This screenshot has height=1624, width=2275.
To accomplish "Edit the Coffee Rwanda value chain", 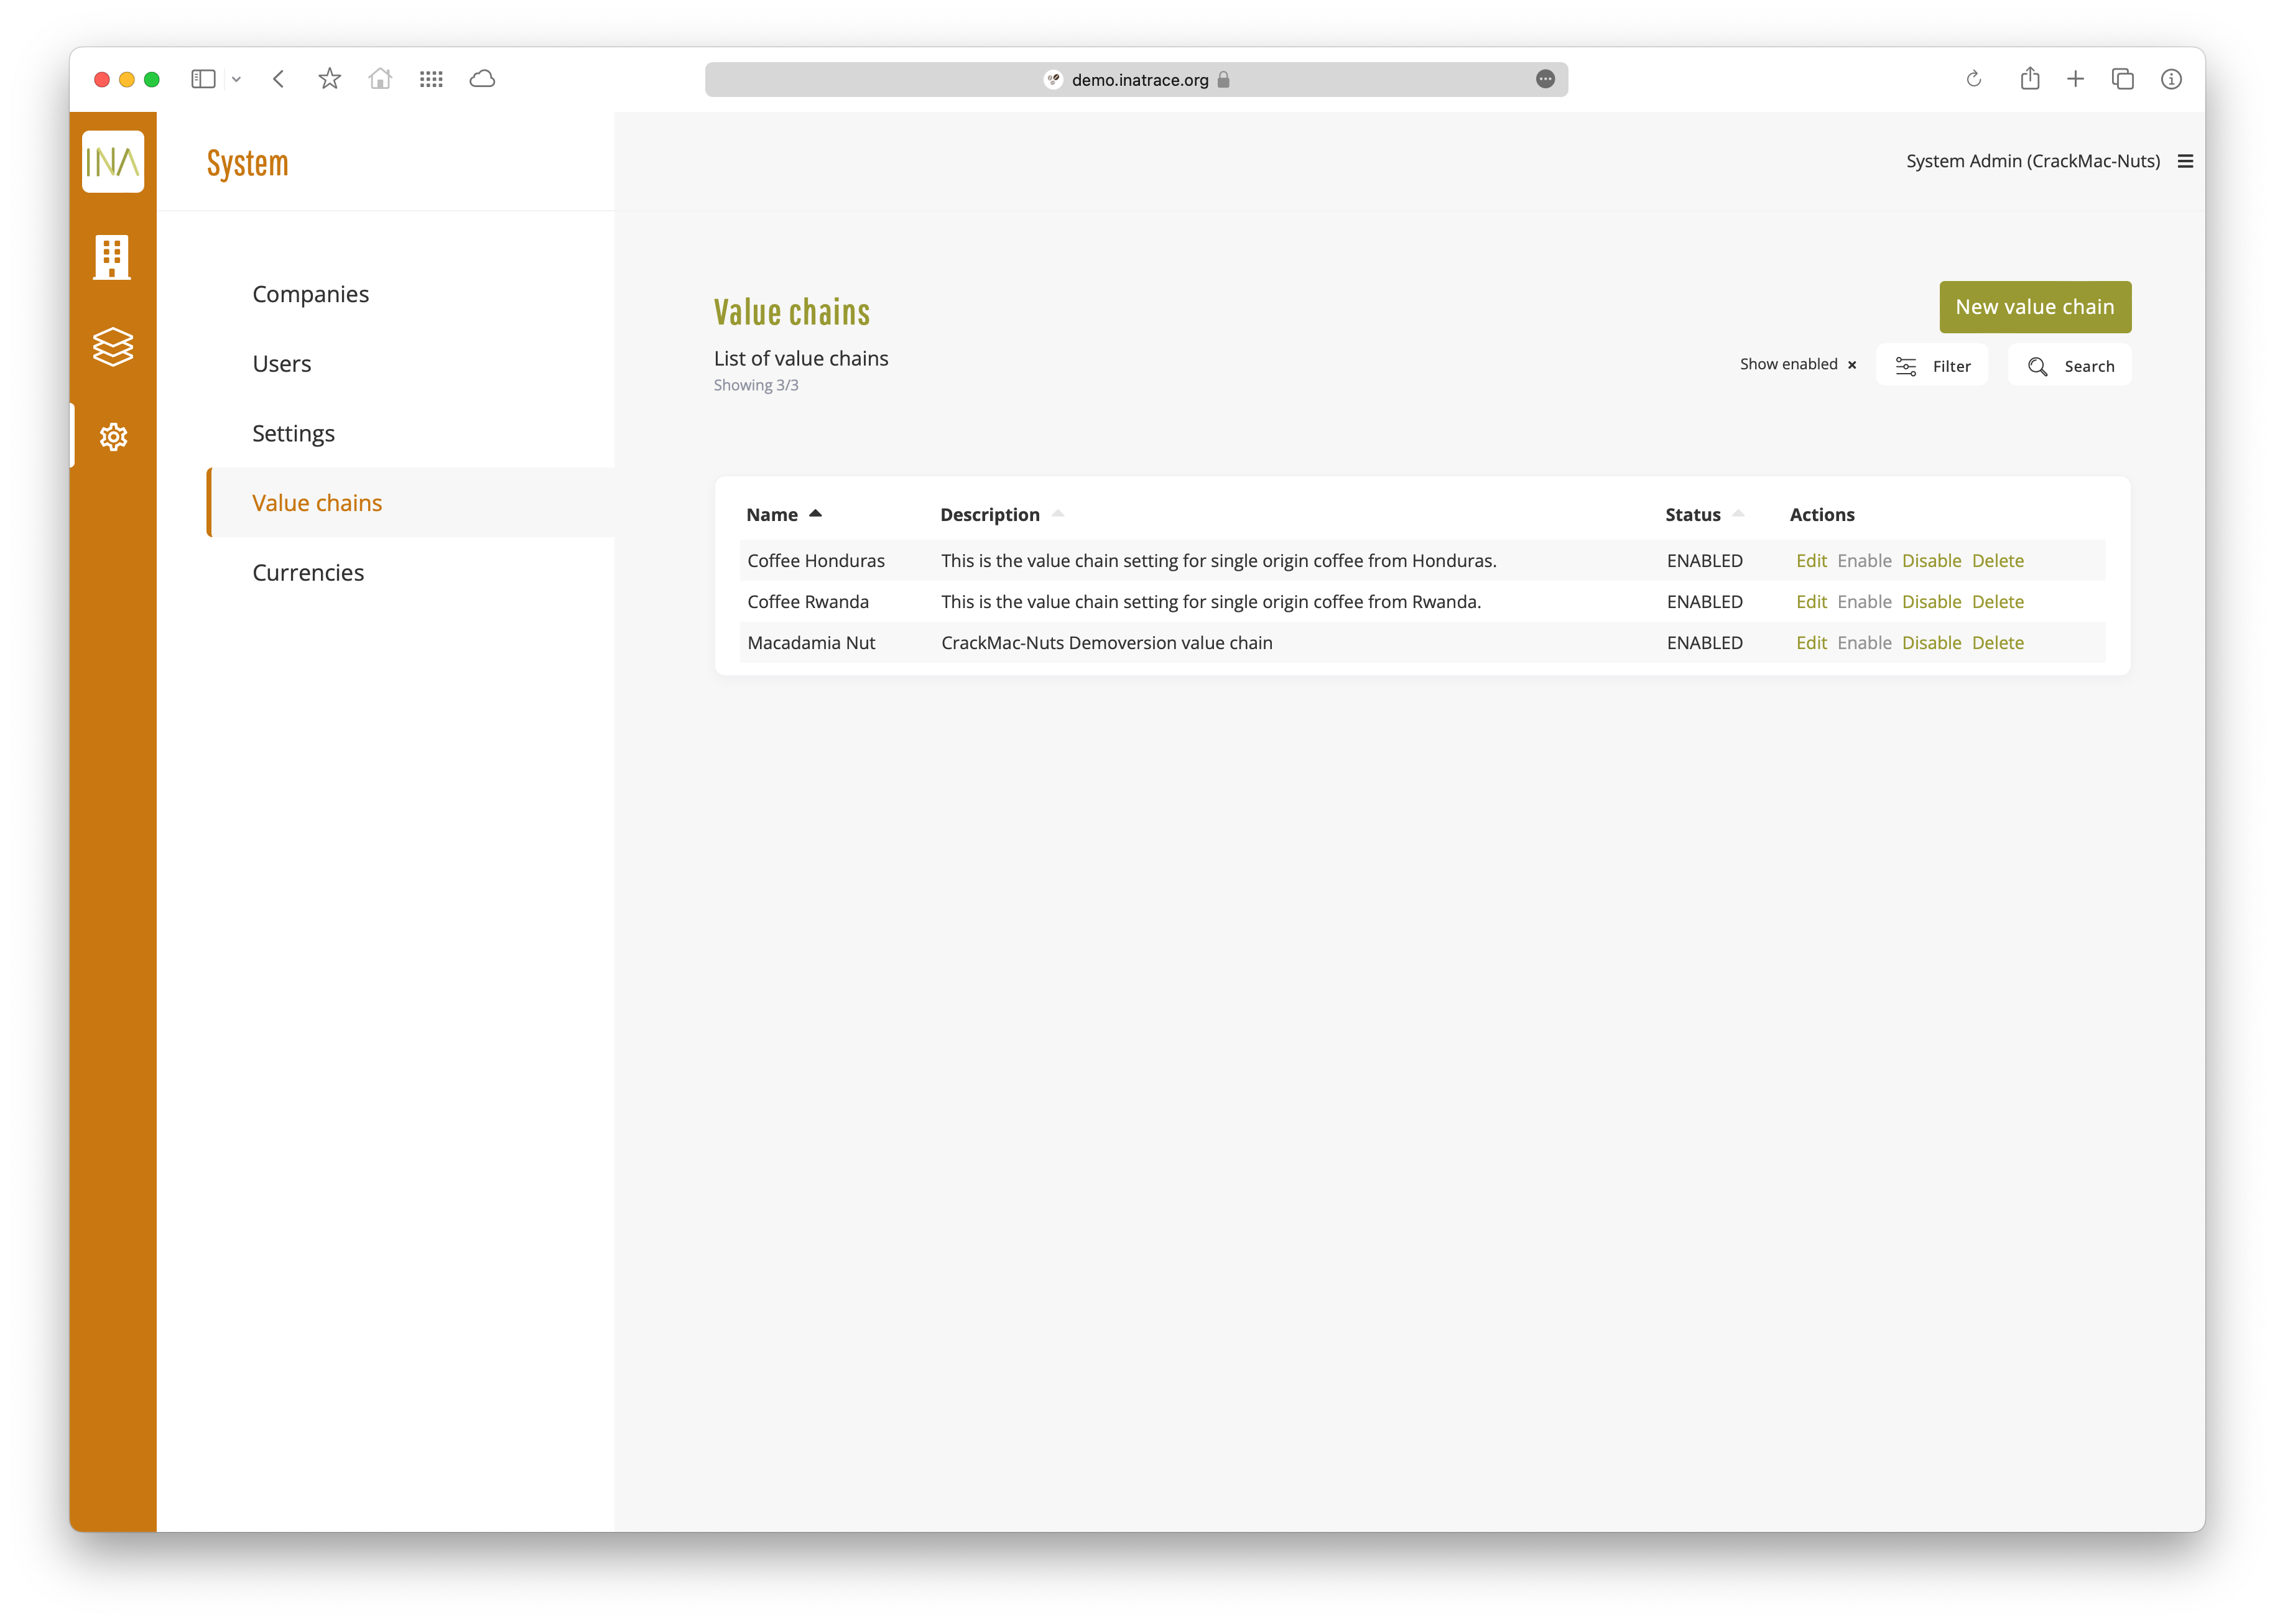I will click(x=1811, y=602).
